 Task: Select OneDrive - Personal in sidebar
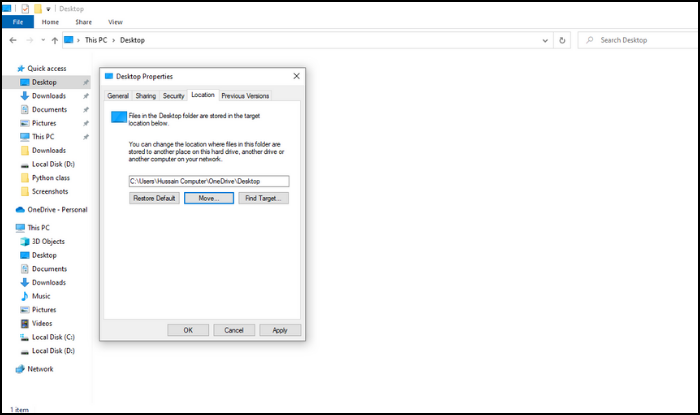(56, 209)
